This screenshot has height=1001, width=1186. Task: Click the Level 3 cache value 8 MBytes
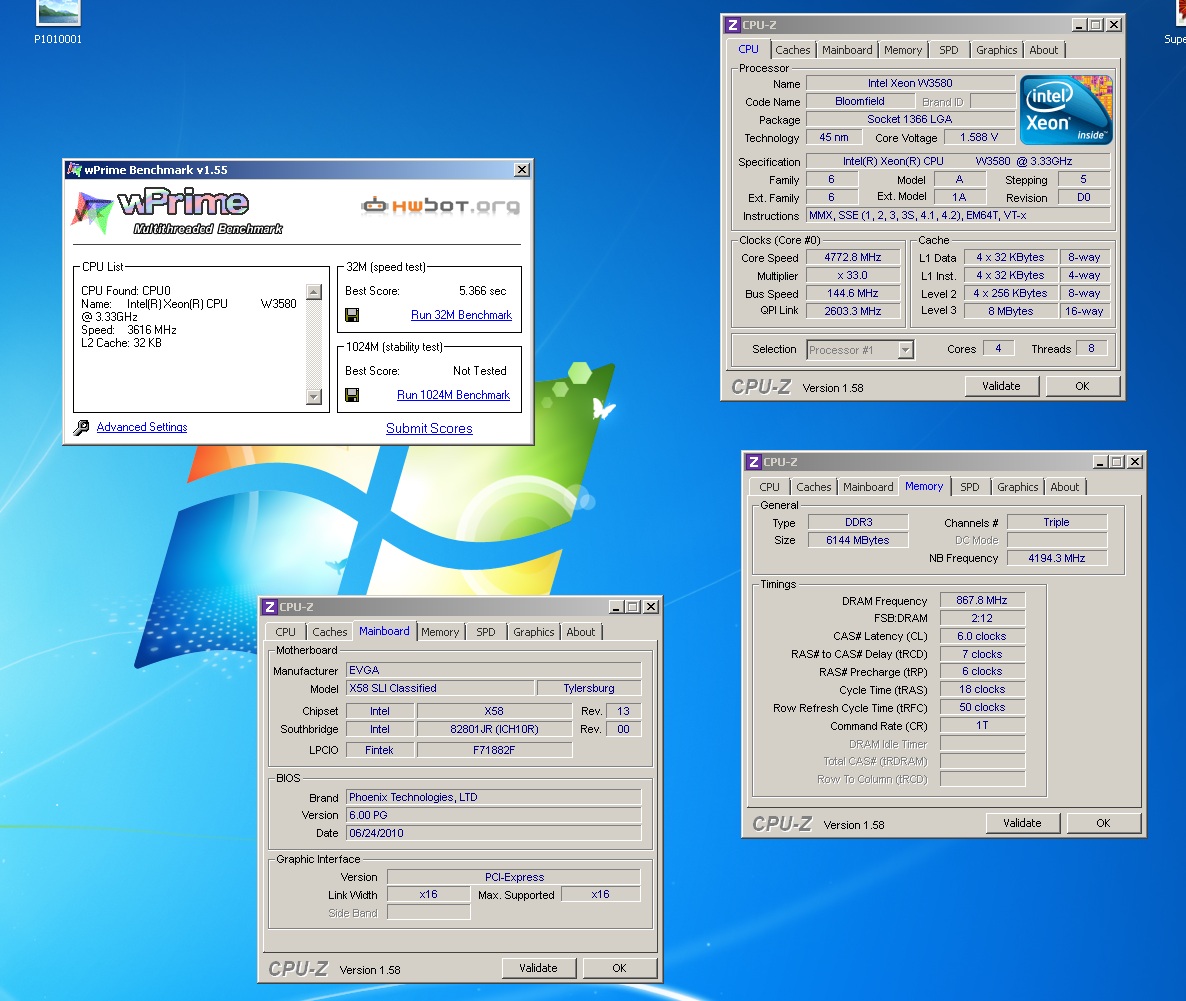[x=1010, y=311]
